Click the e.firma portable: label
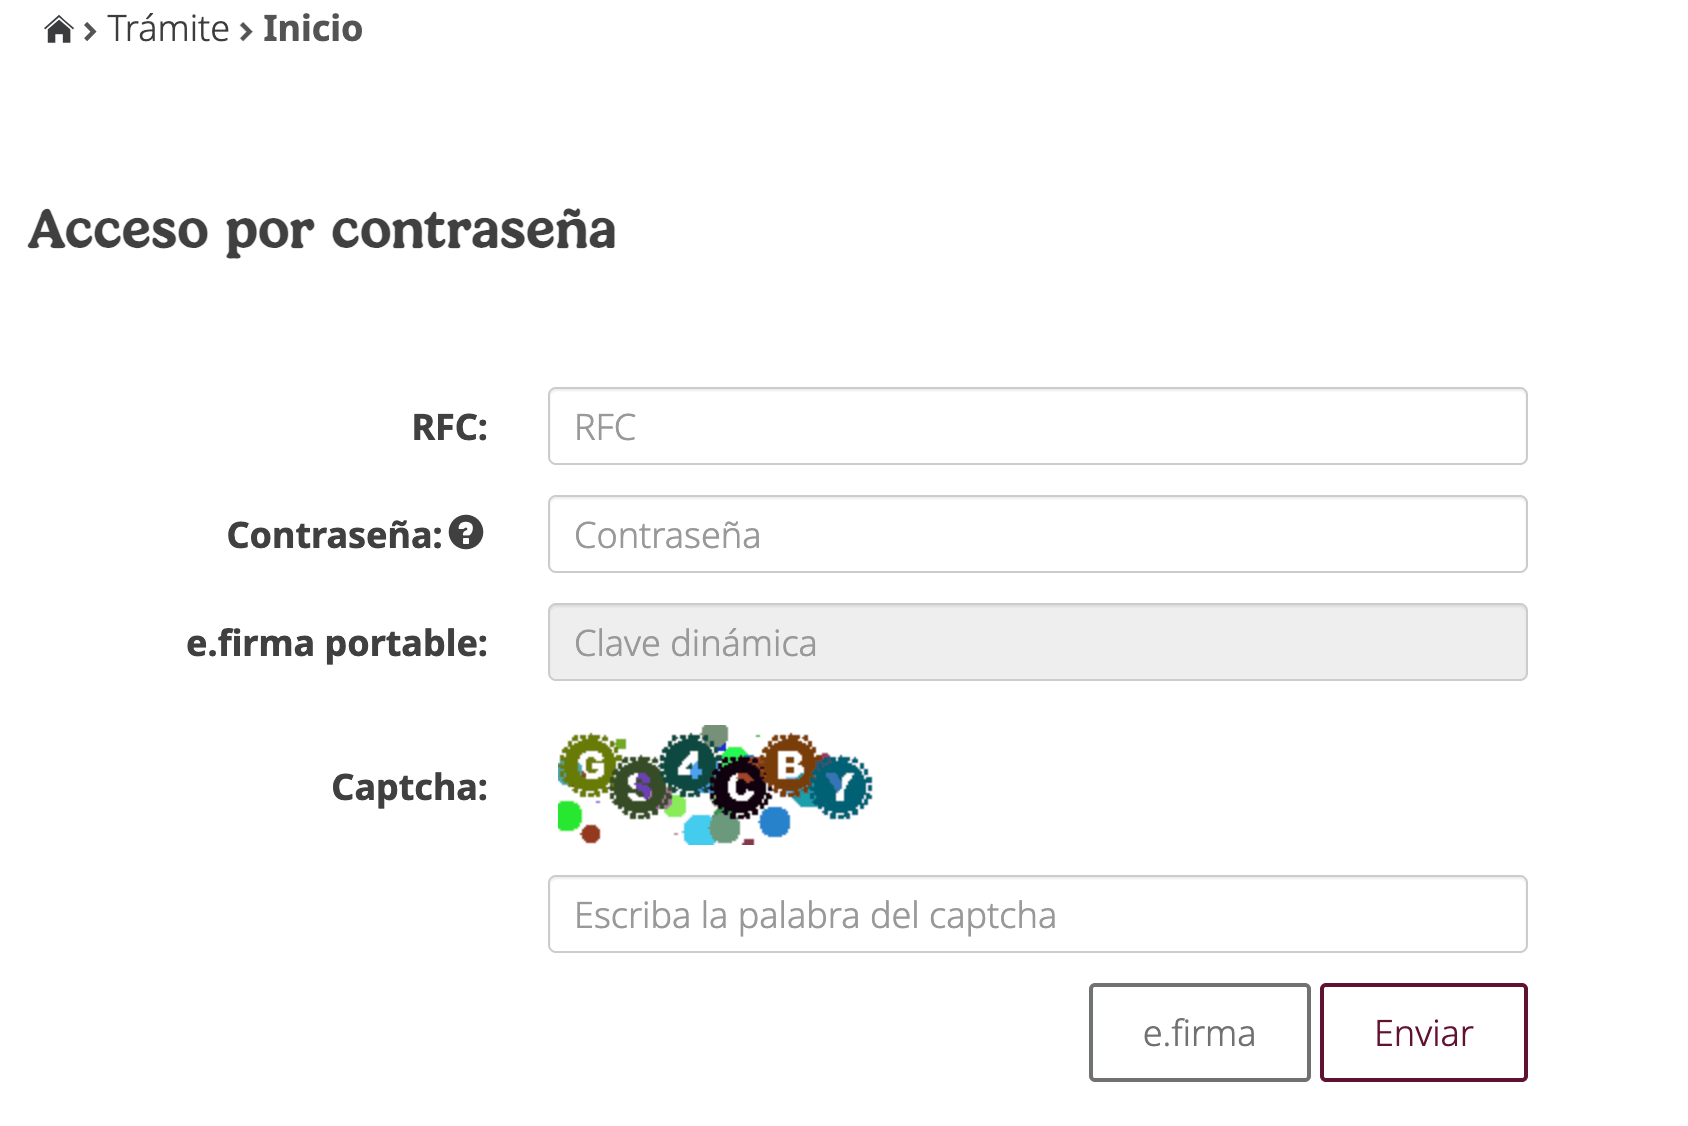The height and width of the screenshot is (1126, 1688). (337, 644)
